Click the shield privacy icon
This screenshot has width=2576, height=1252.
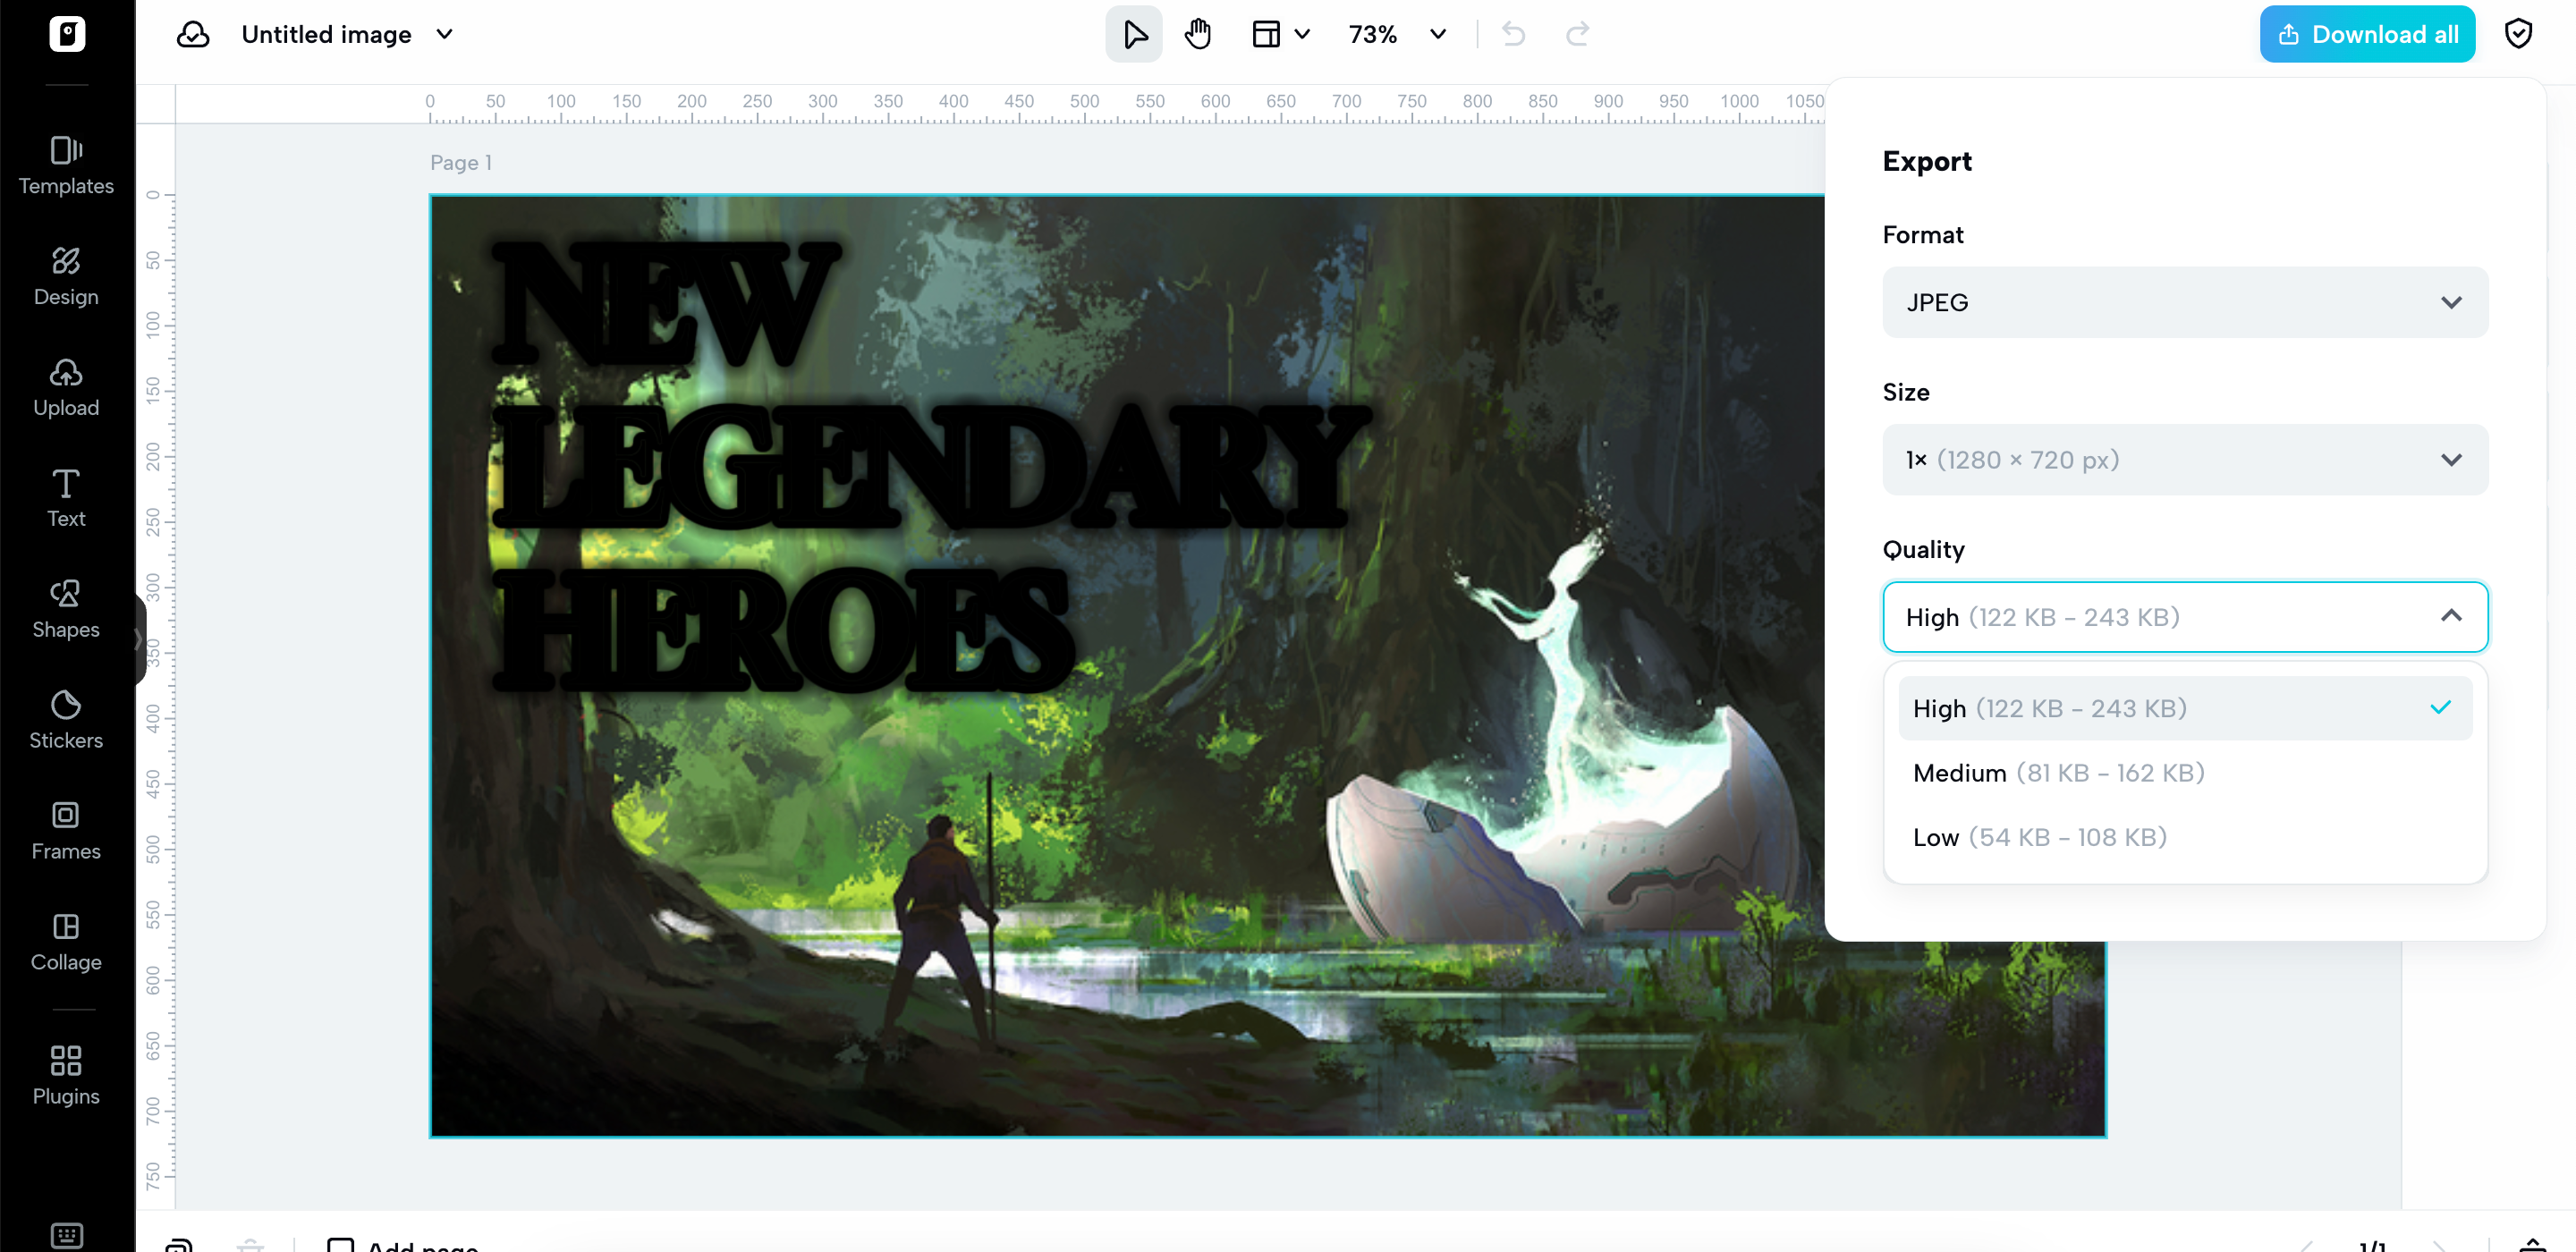2517,35
